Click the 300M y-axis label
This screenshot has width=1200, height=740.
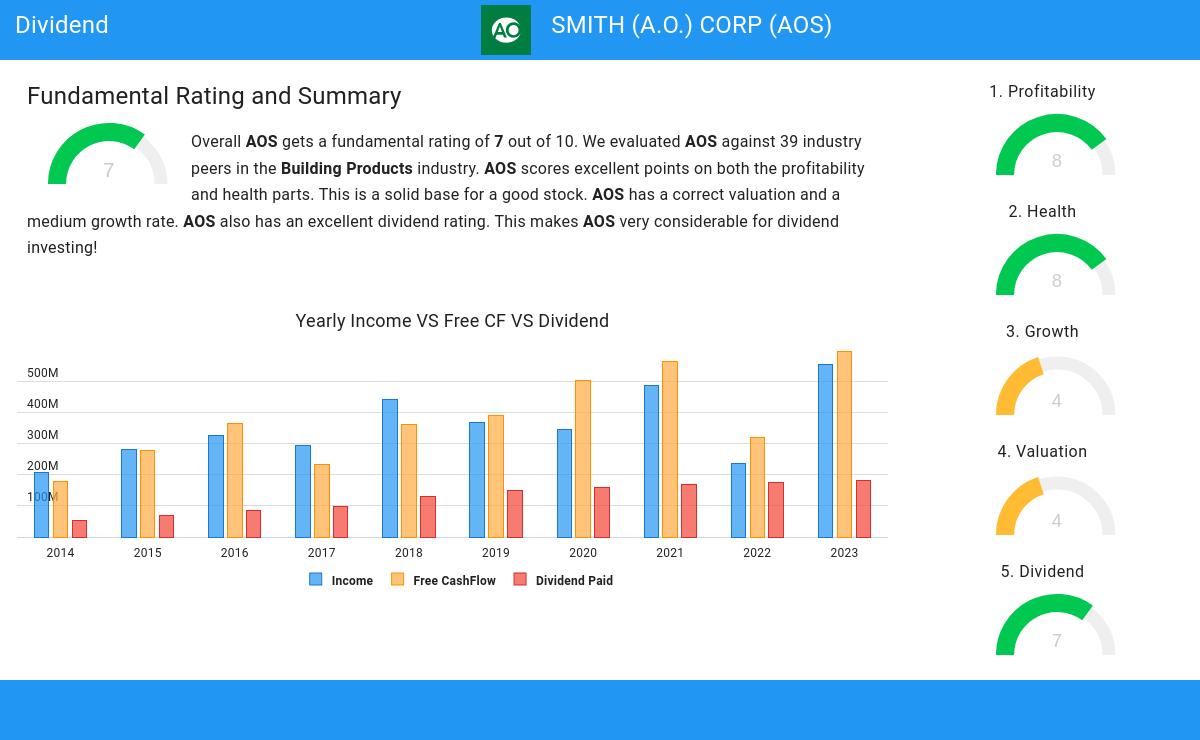click(42, 435)
